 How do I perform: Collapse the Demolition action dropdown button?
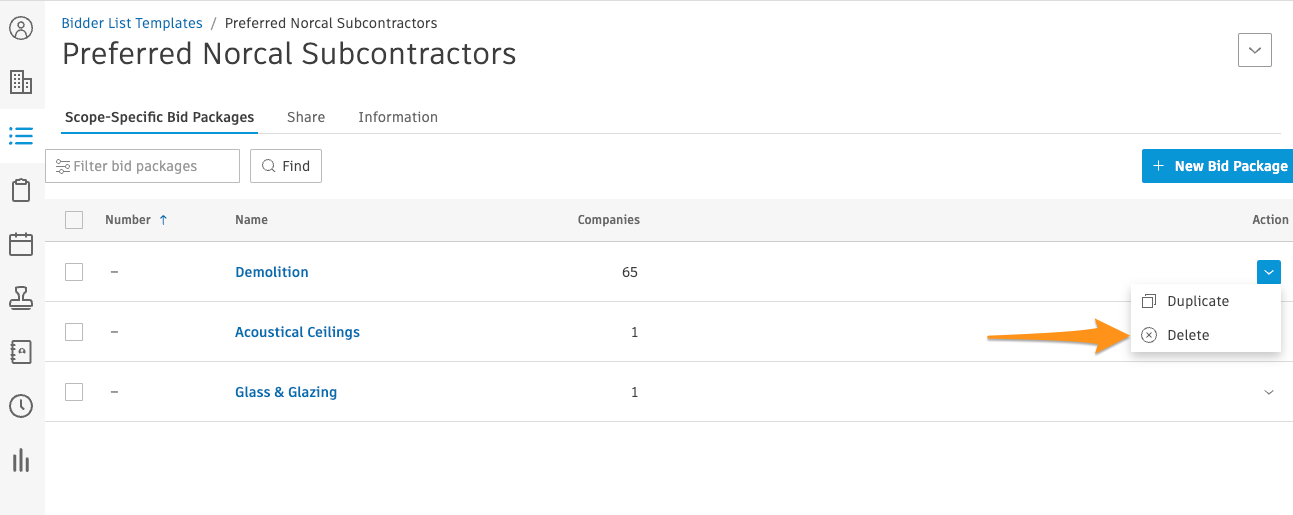pyautogui.click(x=1269, y=272)
